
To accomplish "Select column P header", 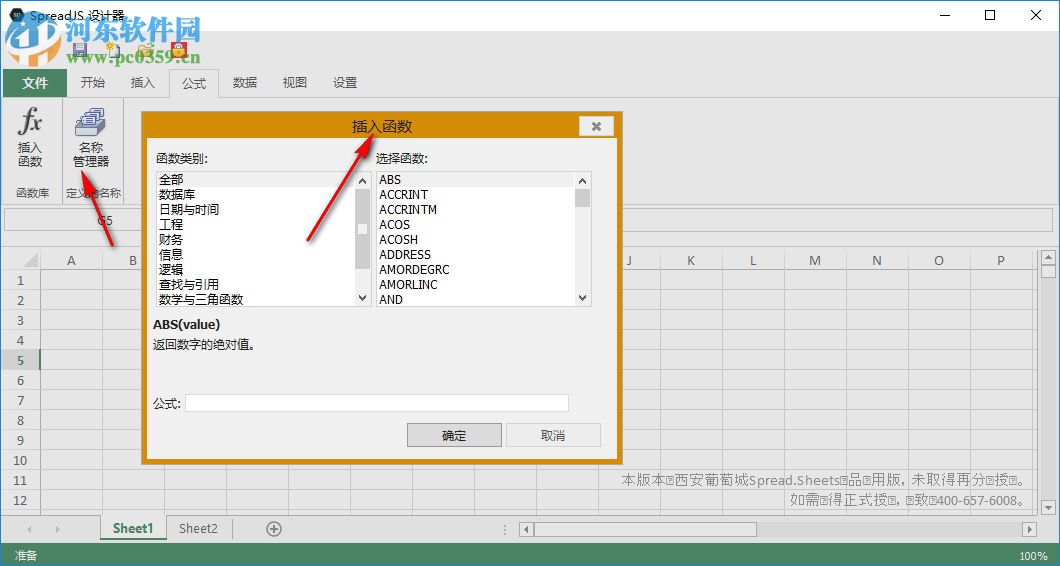I will click(x=1001, y=260).
